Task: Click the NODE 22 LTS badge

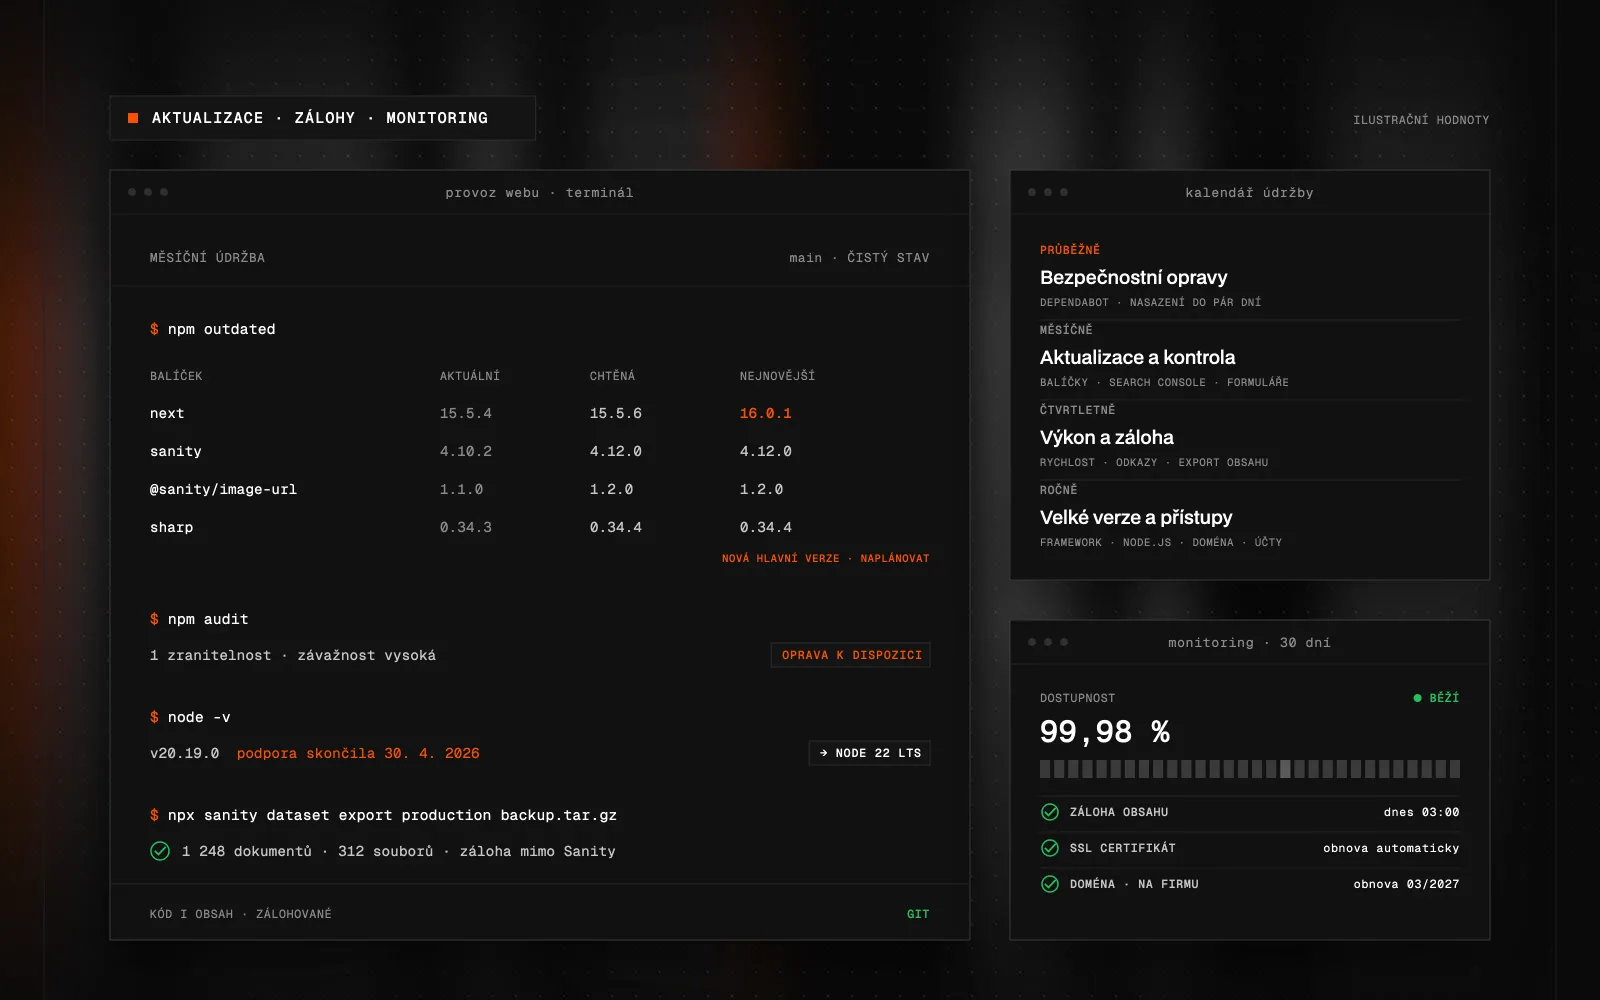Action: 870,753
